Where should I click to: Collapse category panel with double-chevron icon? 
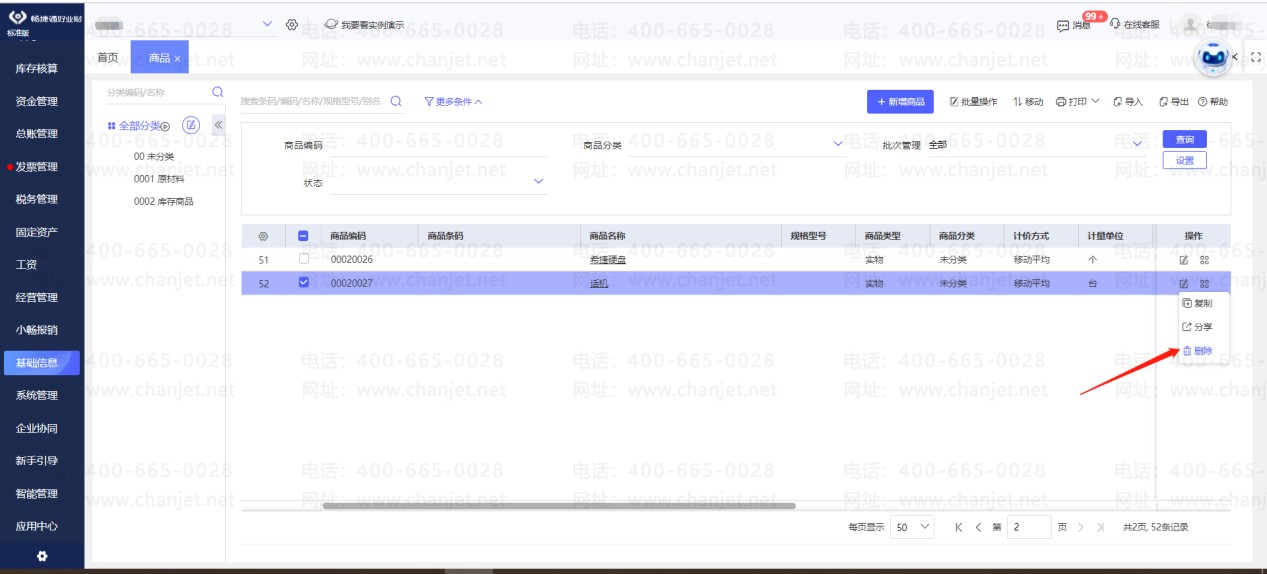pyautogui.click(x=218, y=125)
